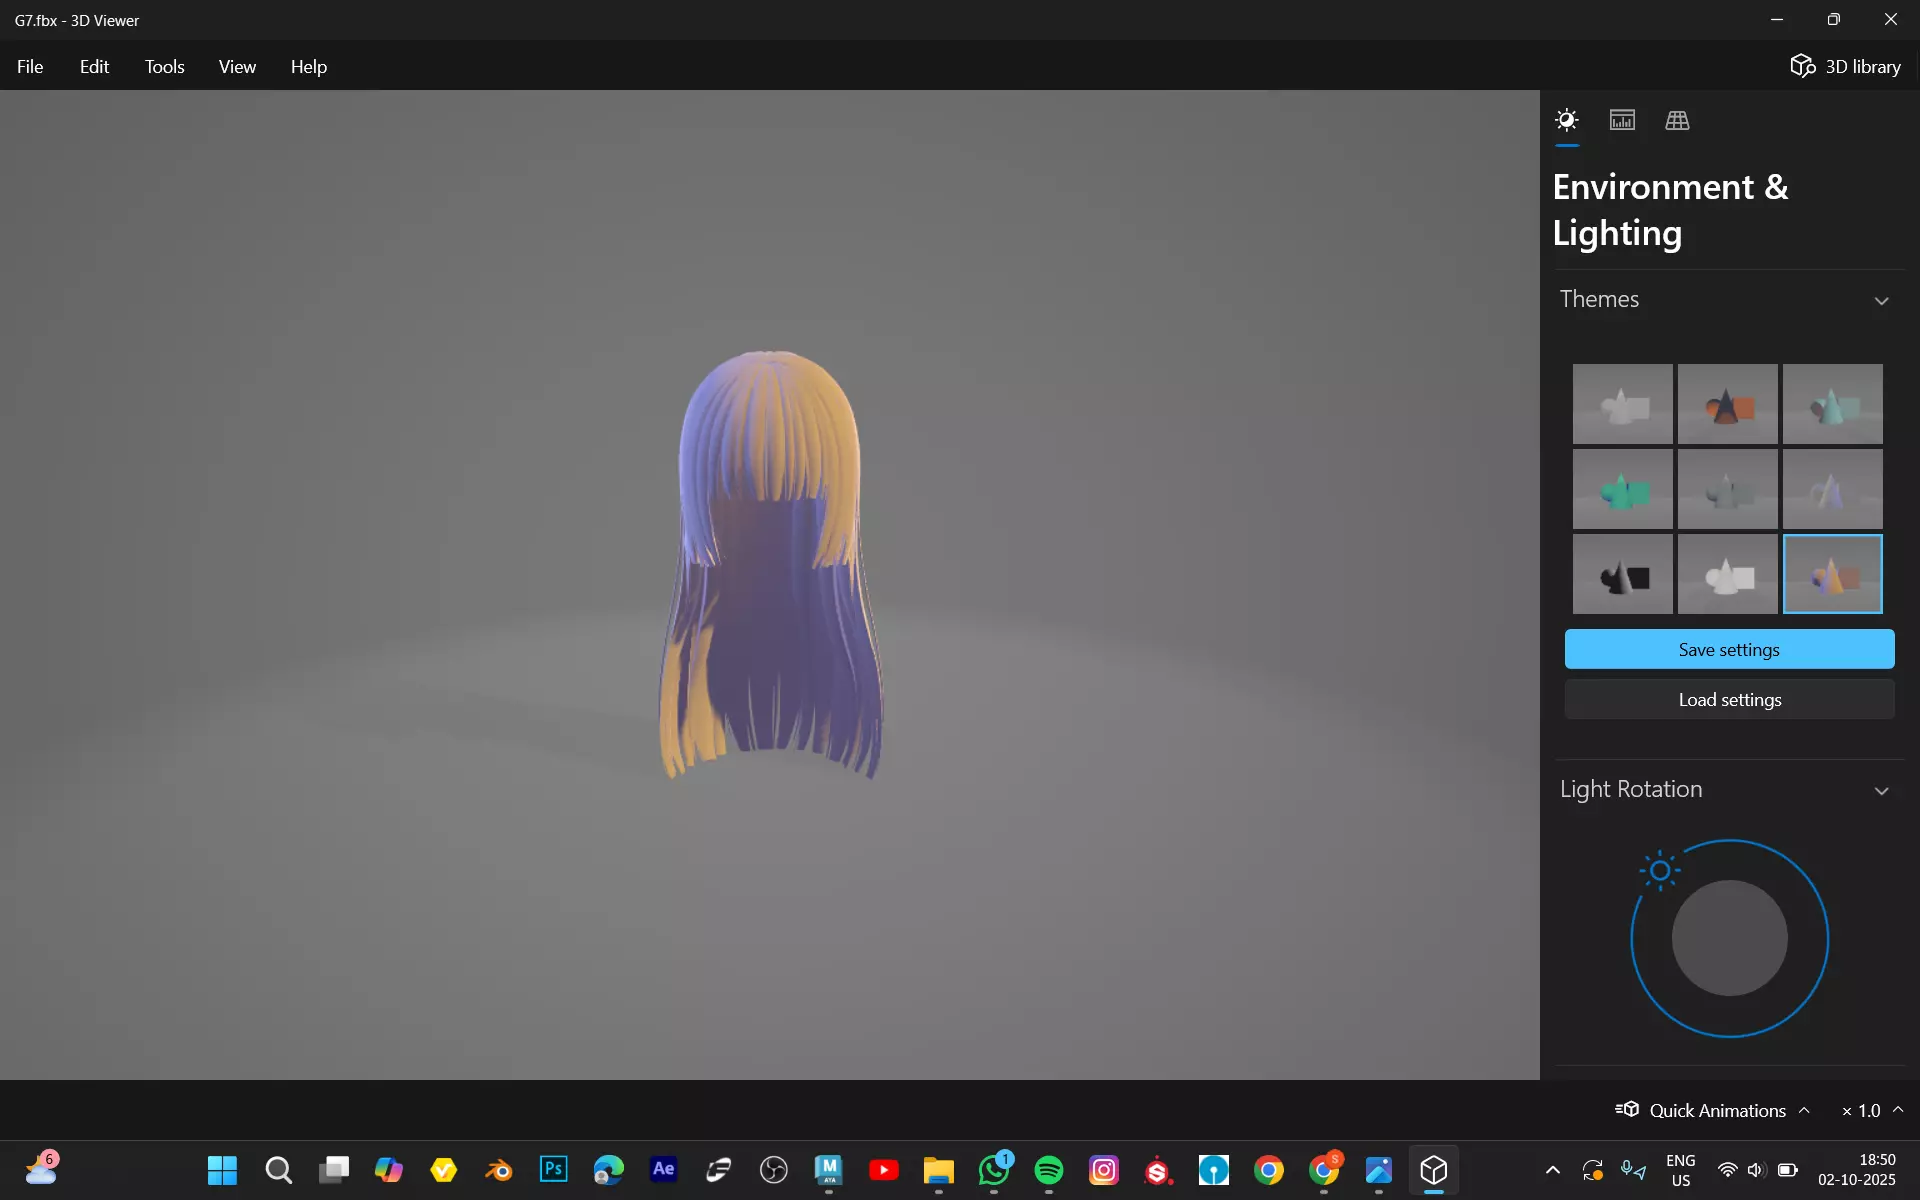
Task: Open After Effects from taskbar
Action: click(663, 1170)
